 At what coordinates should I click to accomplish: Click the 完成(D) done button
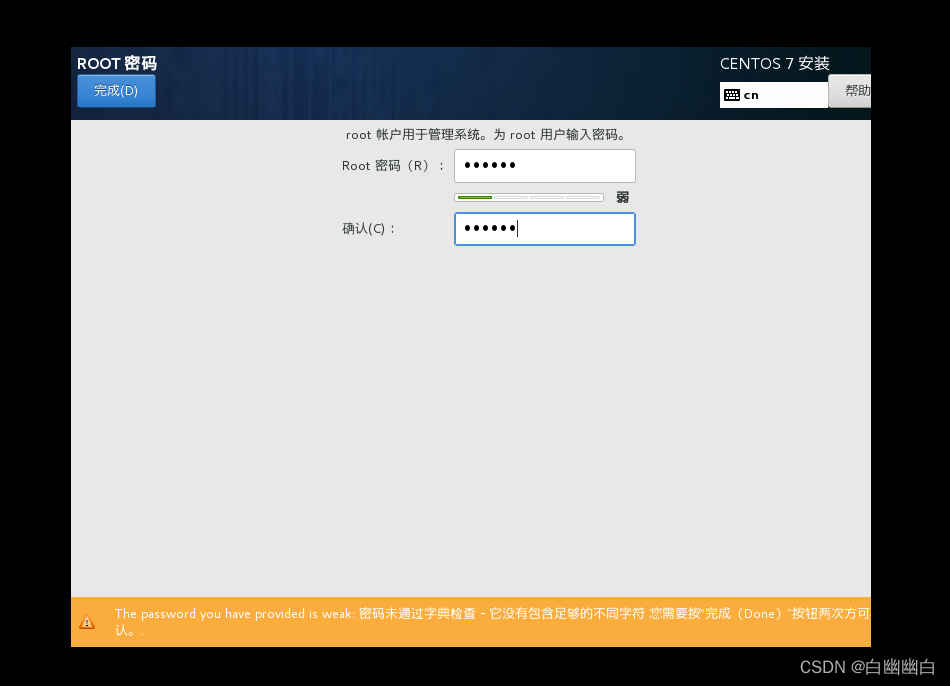click(116, 91)
